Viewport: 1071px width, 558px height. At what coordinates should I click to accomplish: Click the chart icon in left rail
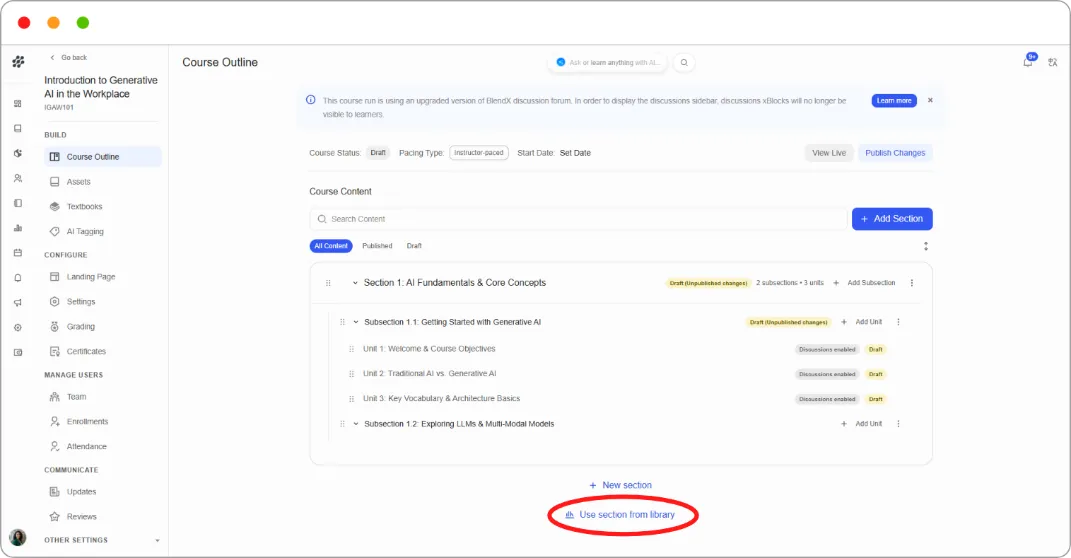point(18,228)
